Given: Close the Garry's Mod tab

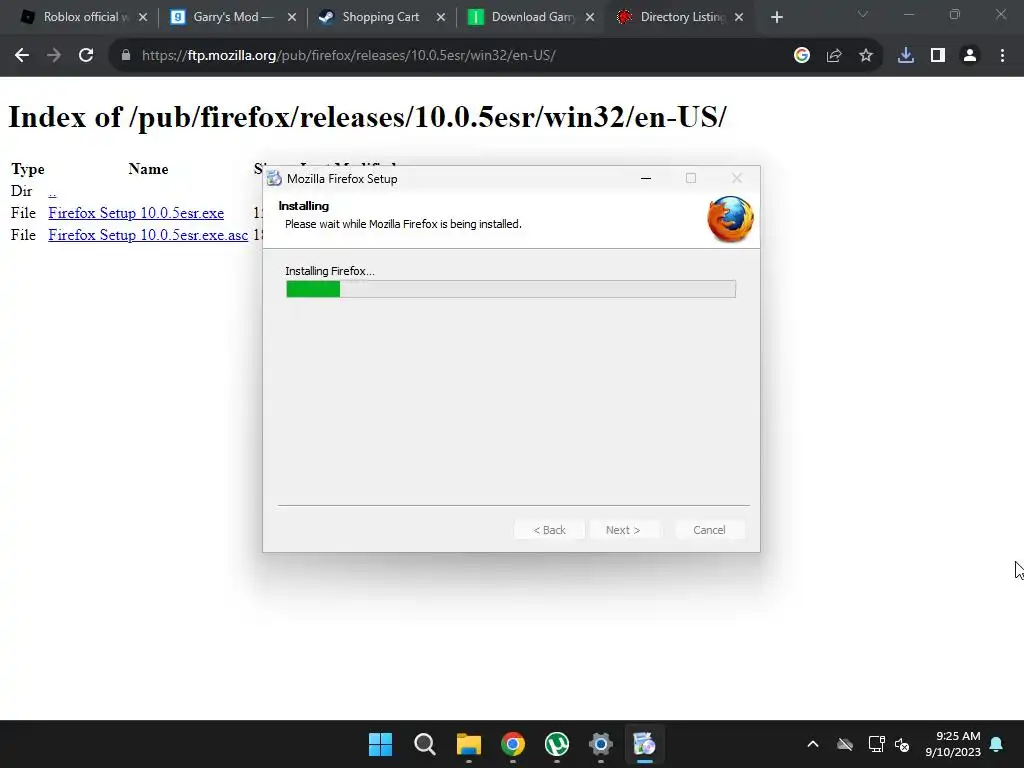Looking at the screenshot, I should 292,18.
